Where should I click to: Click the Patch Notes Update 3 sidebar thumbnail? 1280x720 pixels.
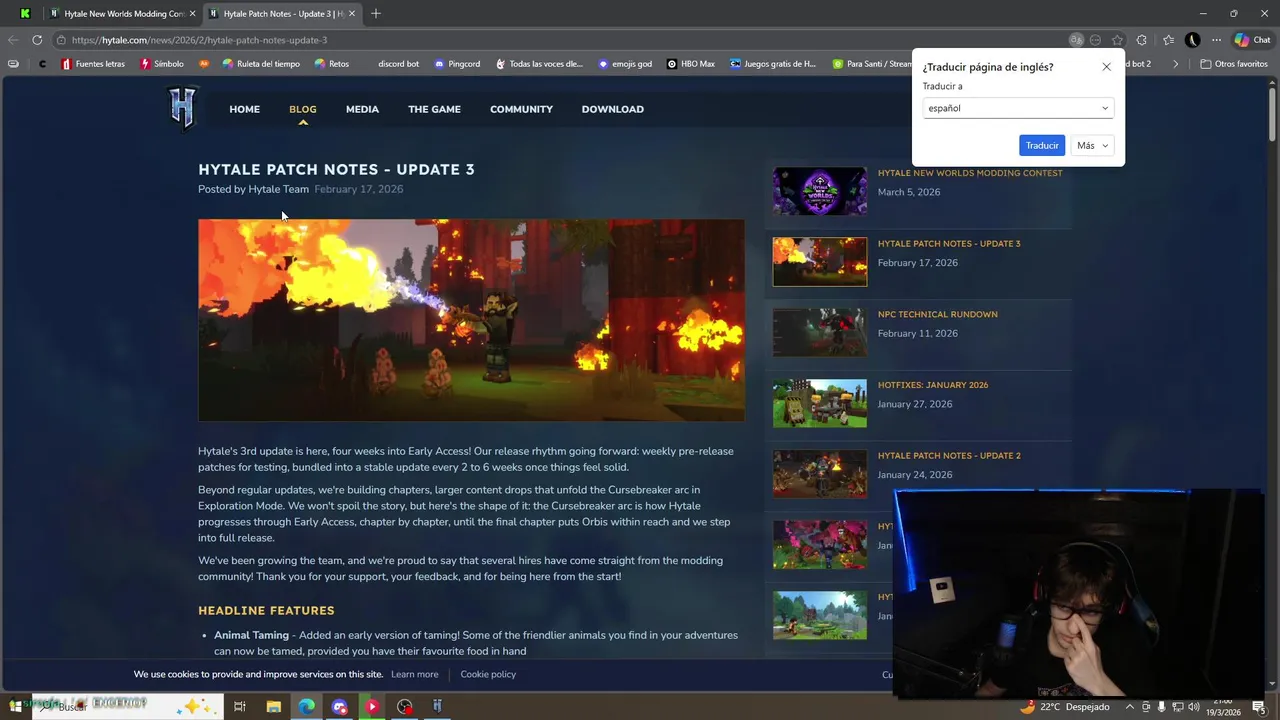[x=820, y=262]
